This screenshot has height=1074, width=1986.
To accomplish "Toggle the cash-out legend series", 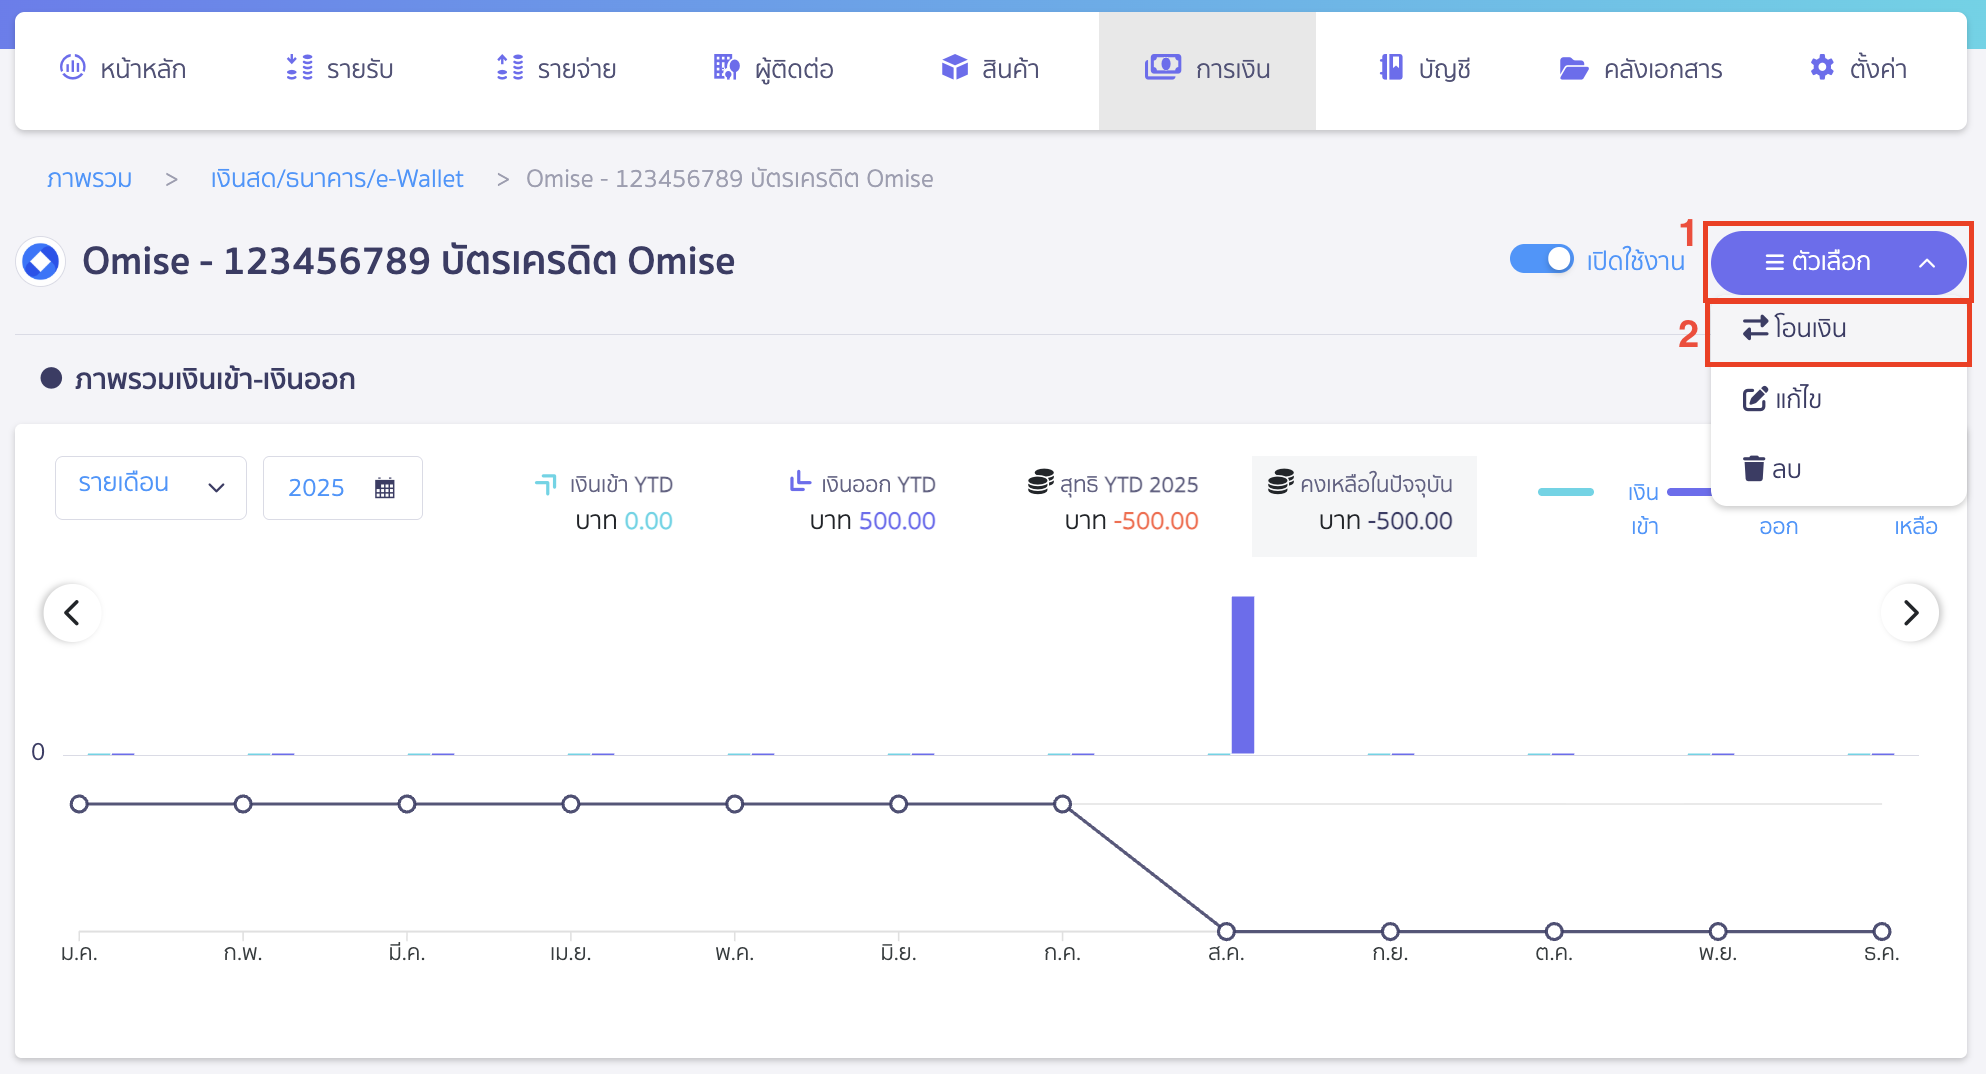I will (x=1690, y=492).
